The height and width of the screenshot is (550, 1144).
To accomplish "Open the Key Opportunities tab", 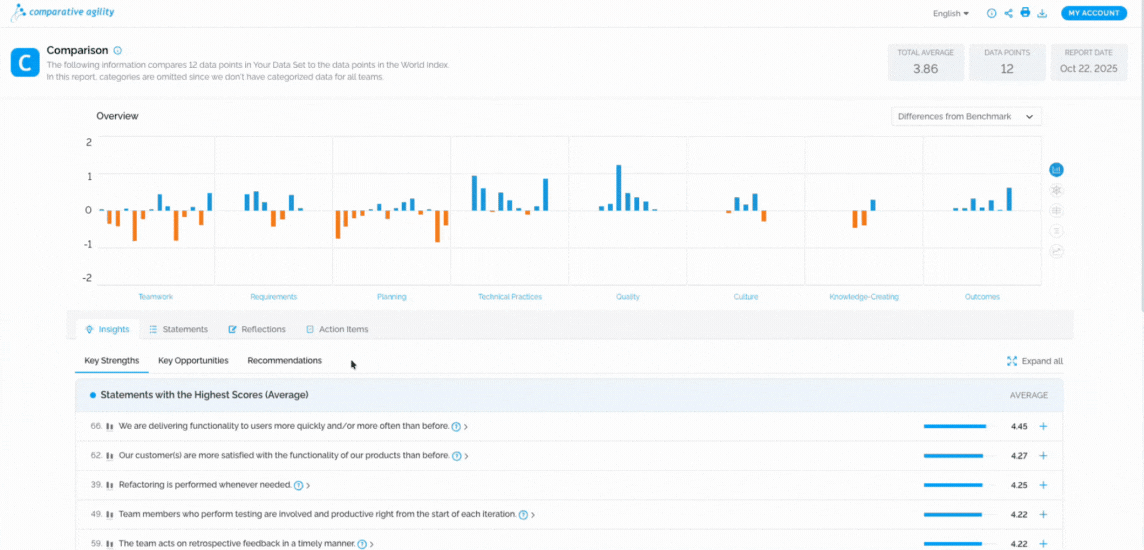I will (x=193, y=360).
